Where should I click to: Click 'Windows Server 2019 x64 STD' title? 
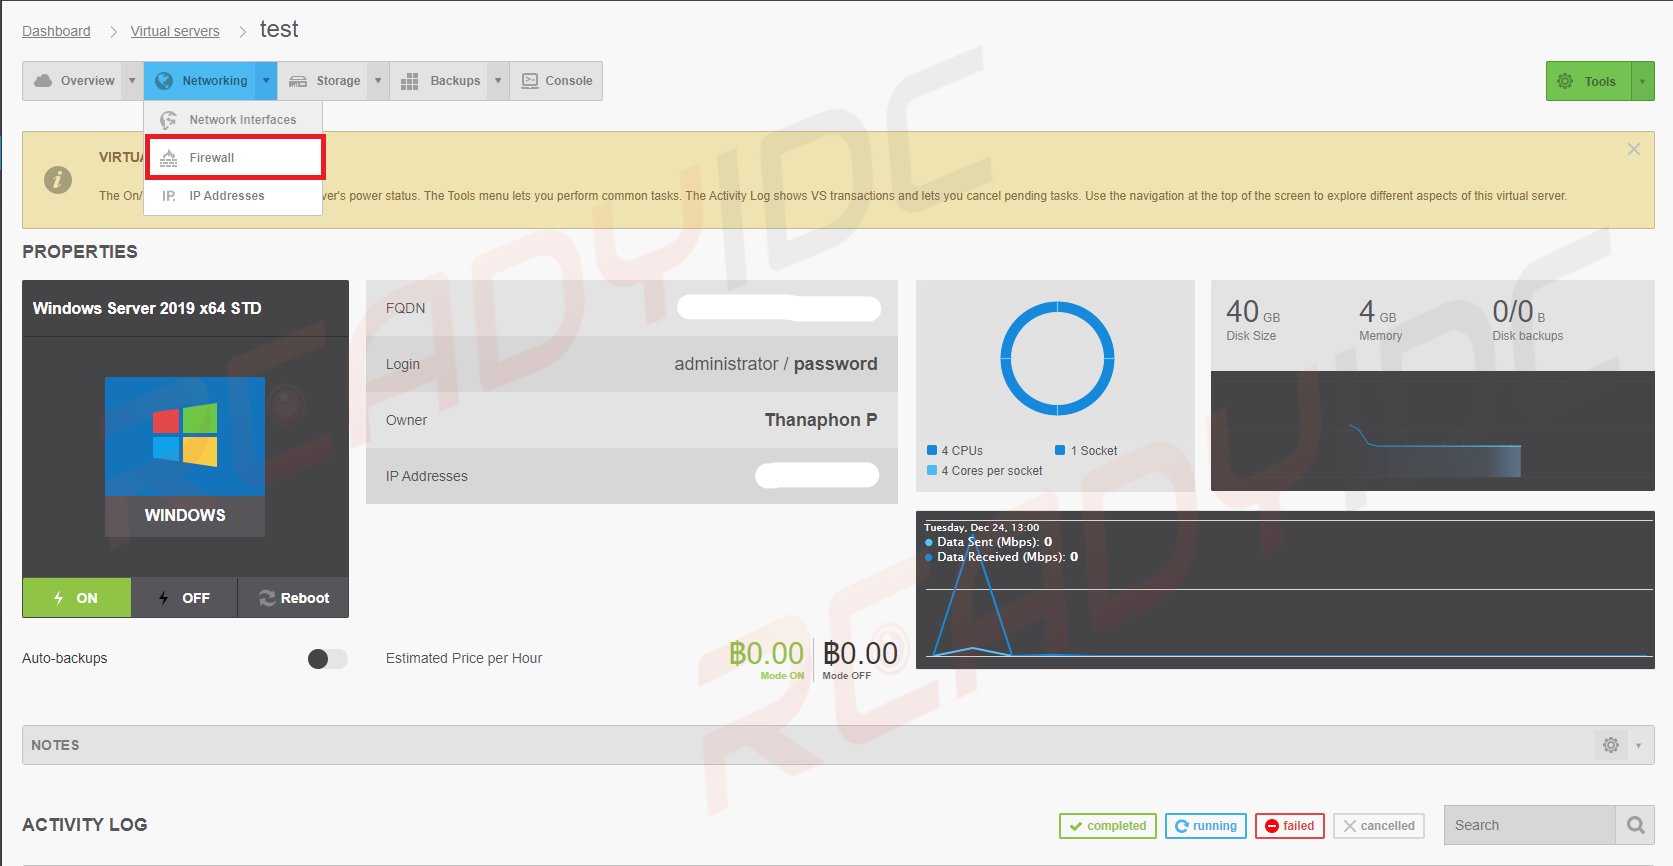tap(147, 308)
